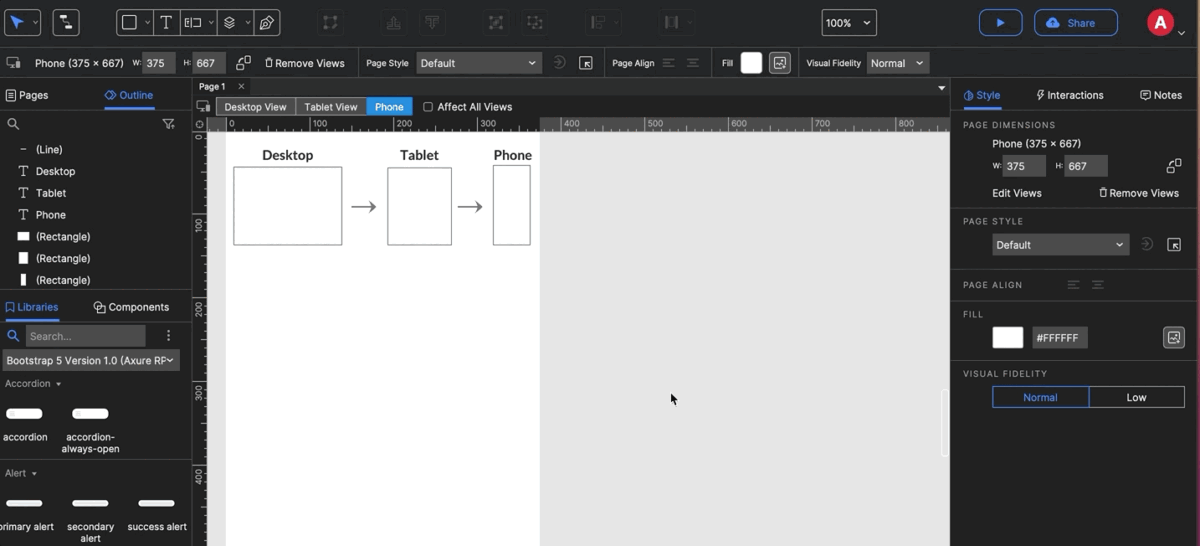
Task: Expand the Bootstrap 5 library dropdown
Action: pos(91,360)
